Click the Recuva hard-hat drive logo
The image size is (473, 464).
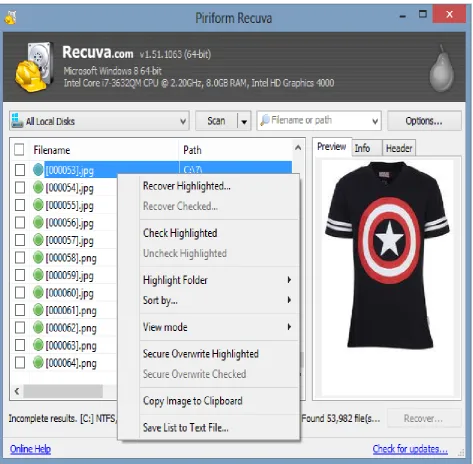(34, 67)
